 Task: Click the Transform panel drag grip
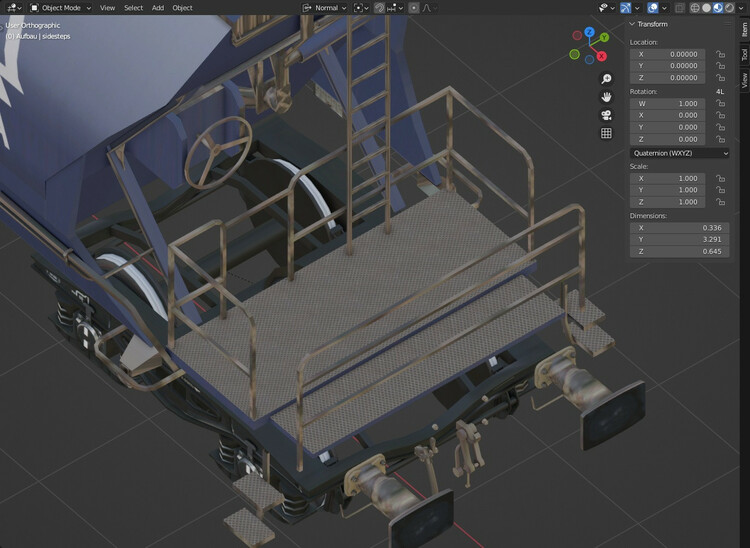[728, 24]
